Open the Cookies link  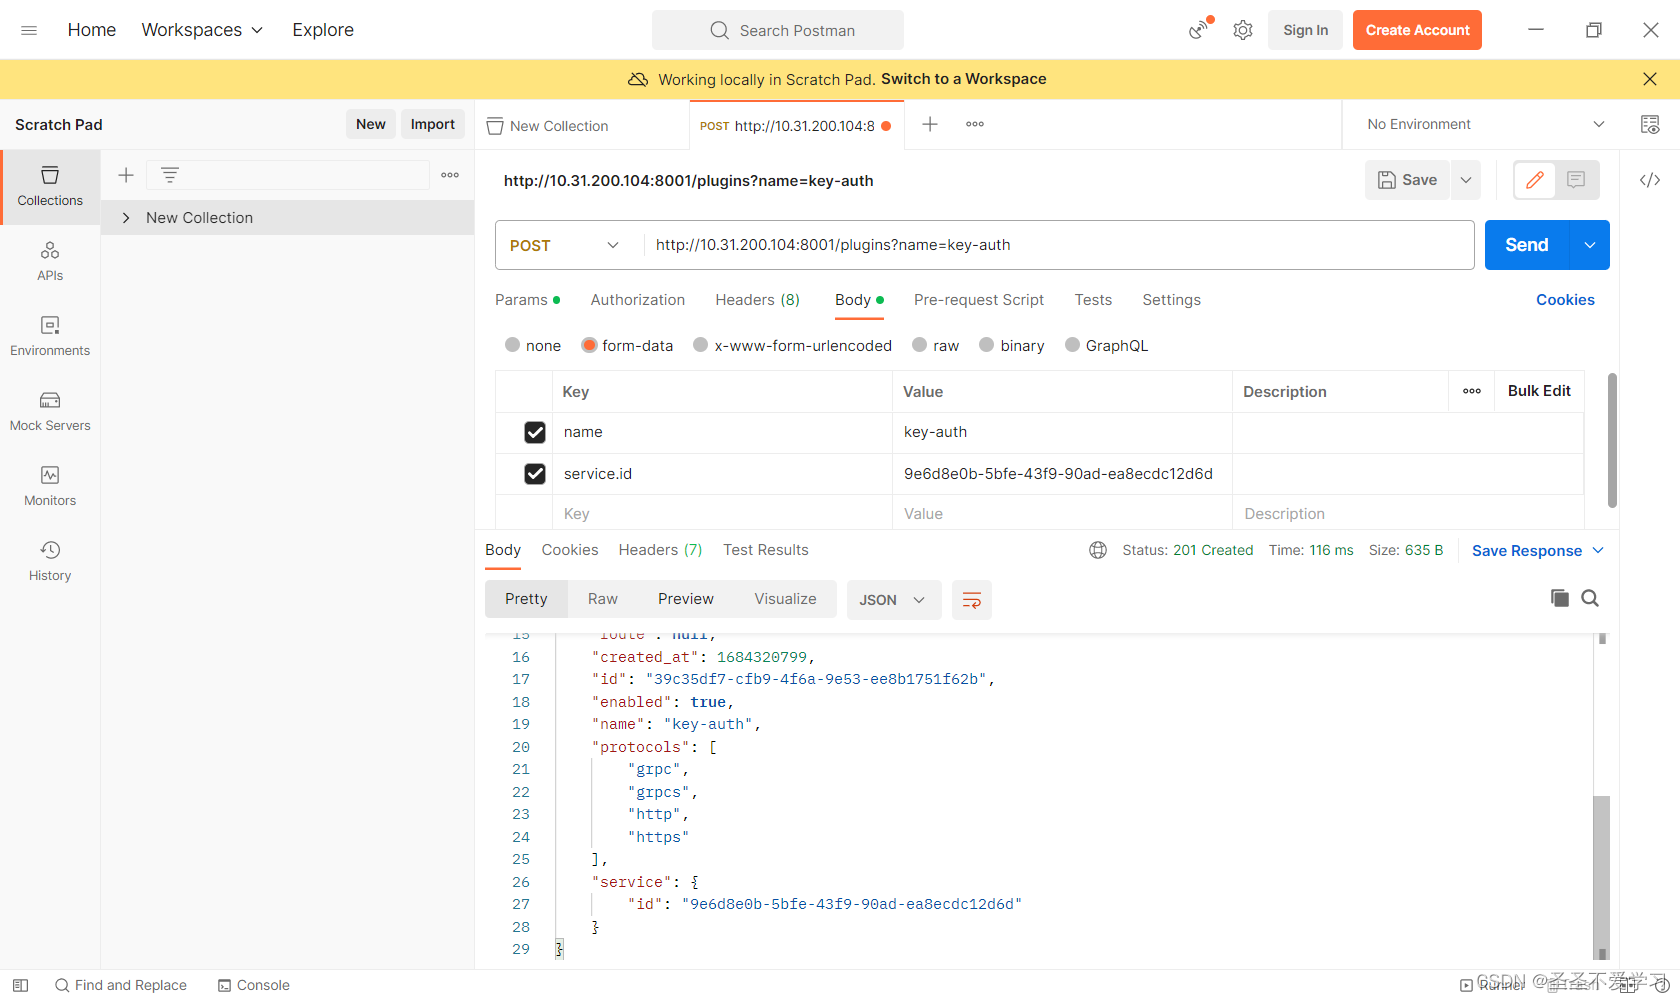pos(1565,300)
